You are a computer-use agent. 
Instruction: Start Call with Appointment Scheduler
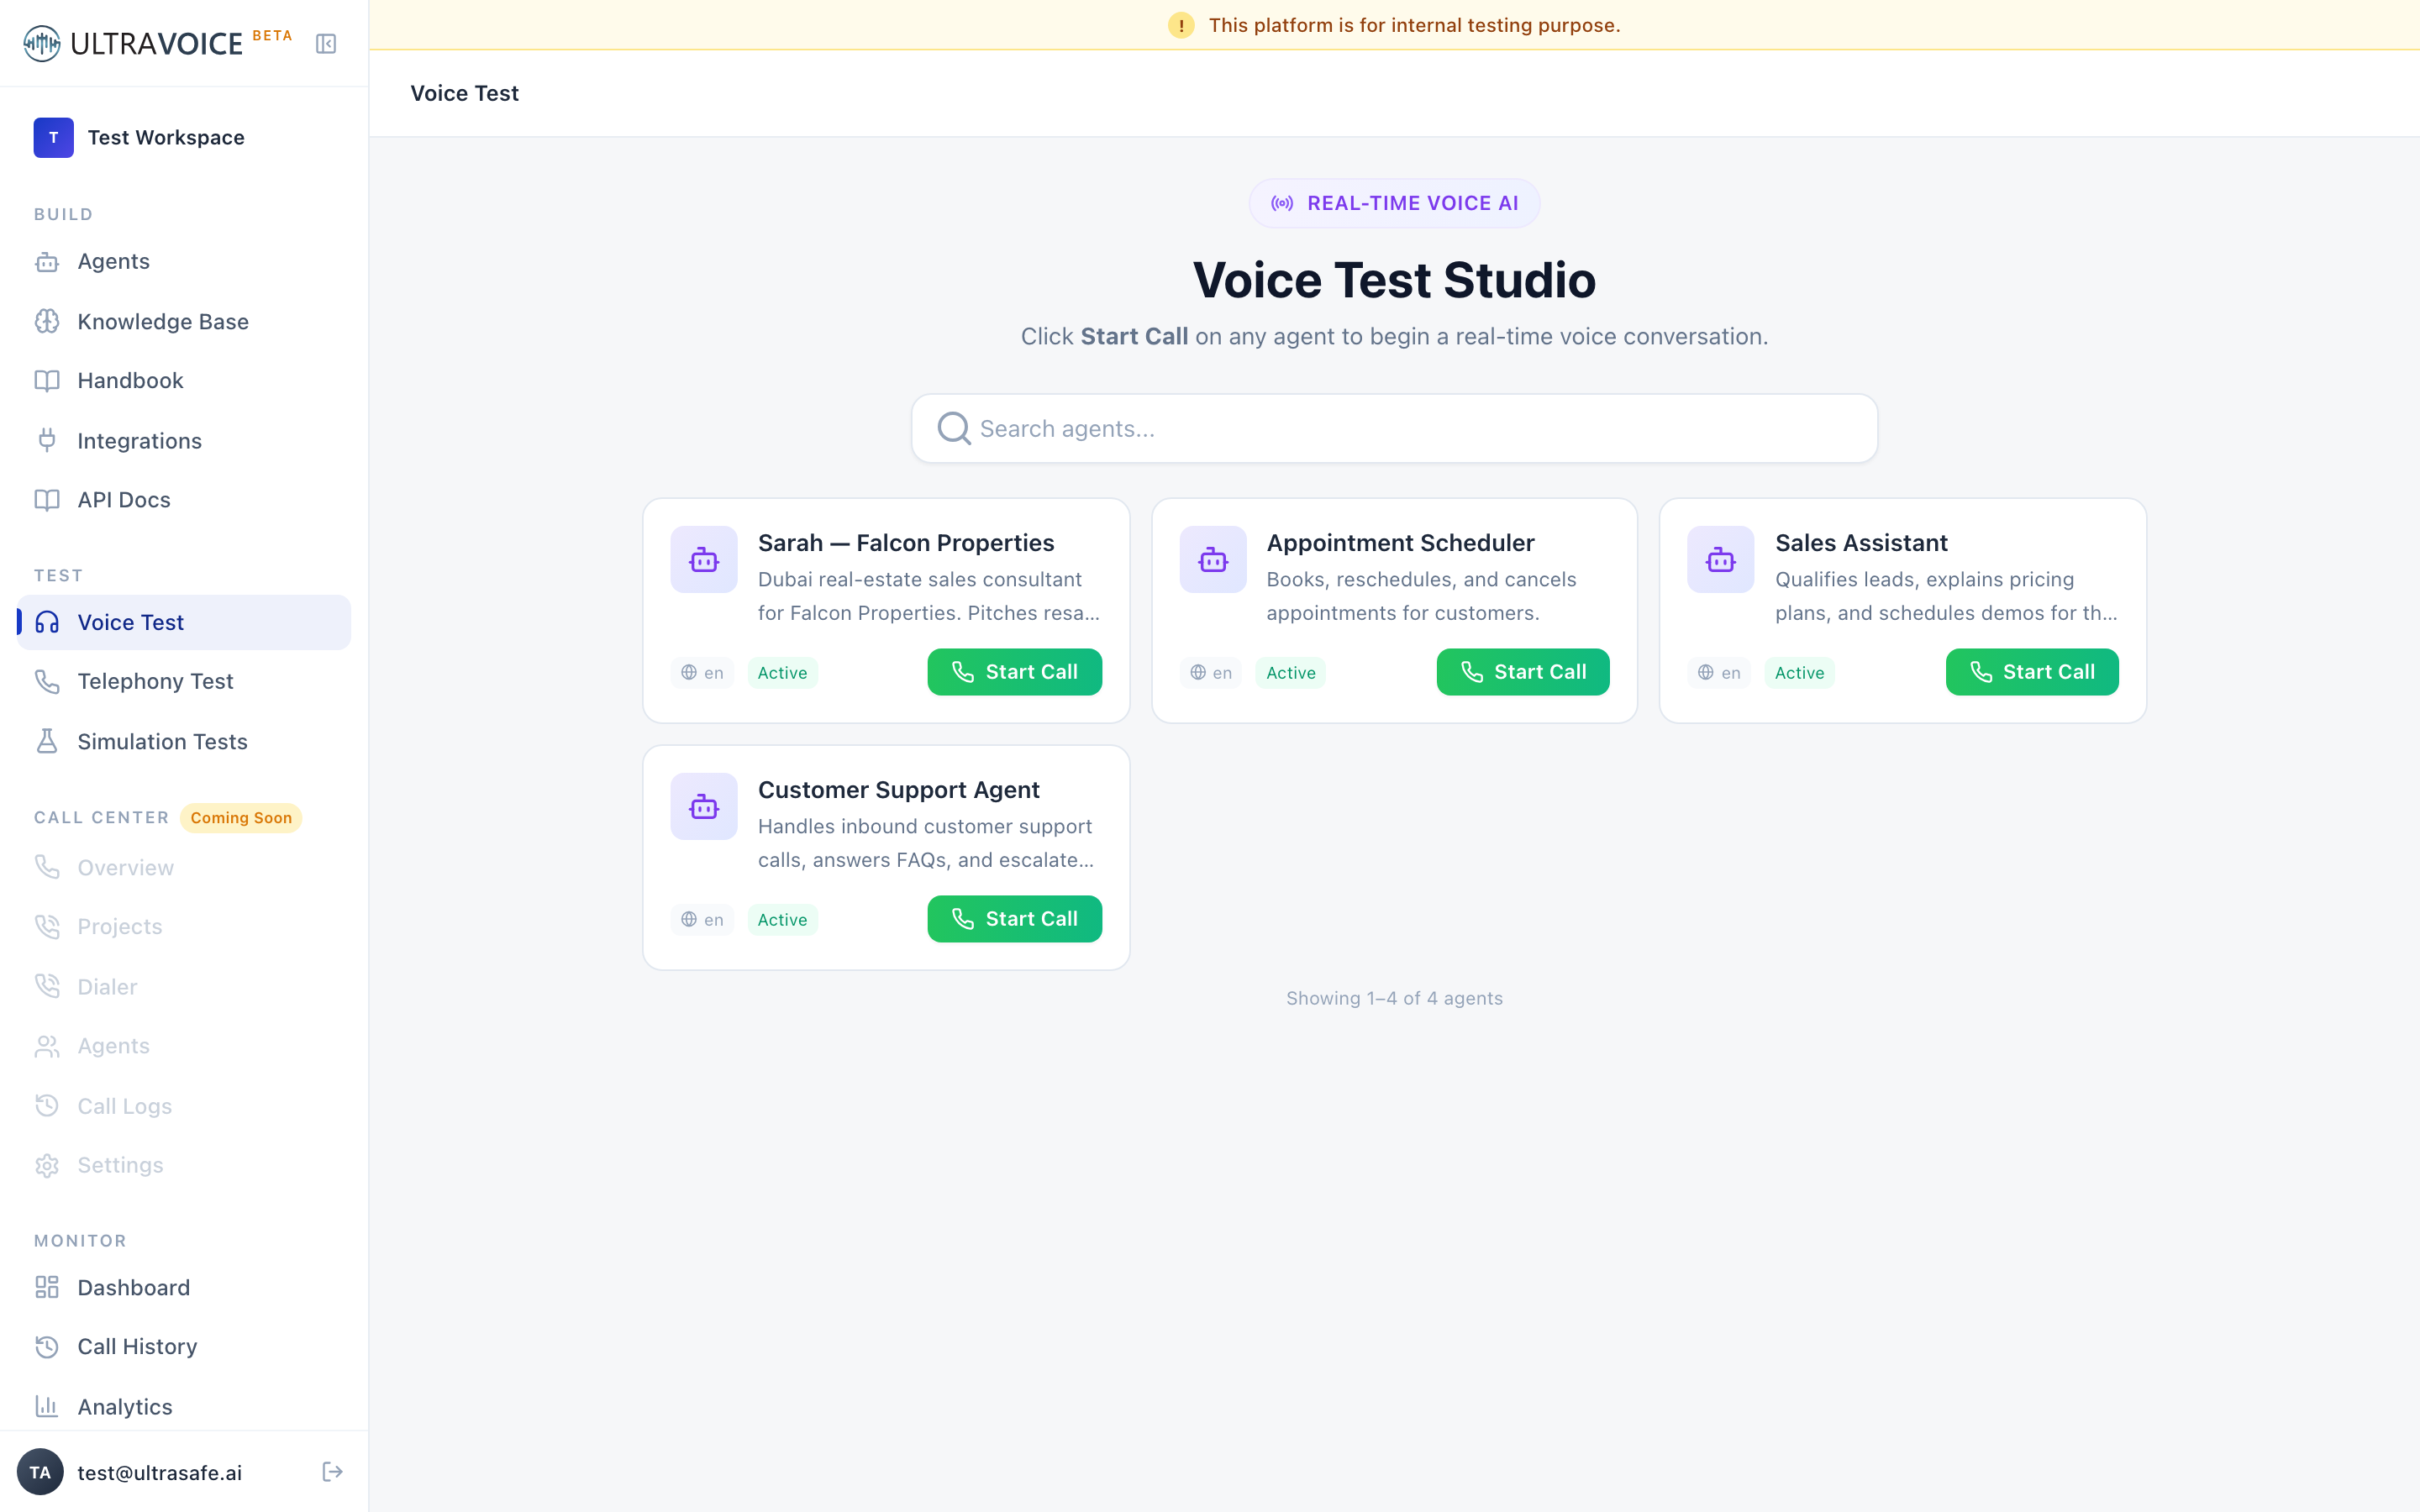[x=1523, y=672]
